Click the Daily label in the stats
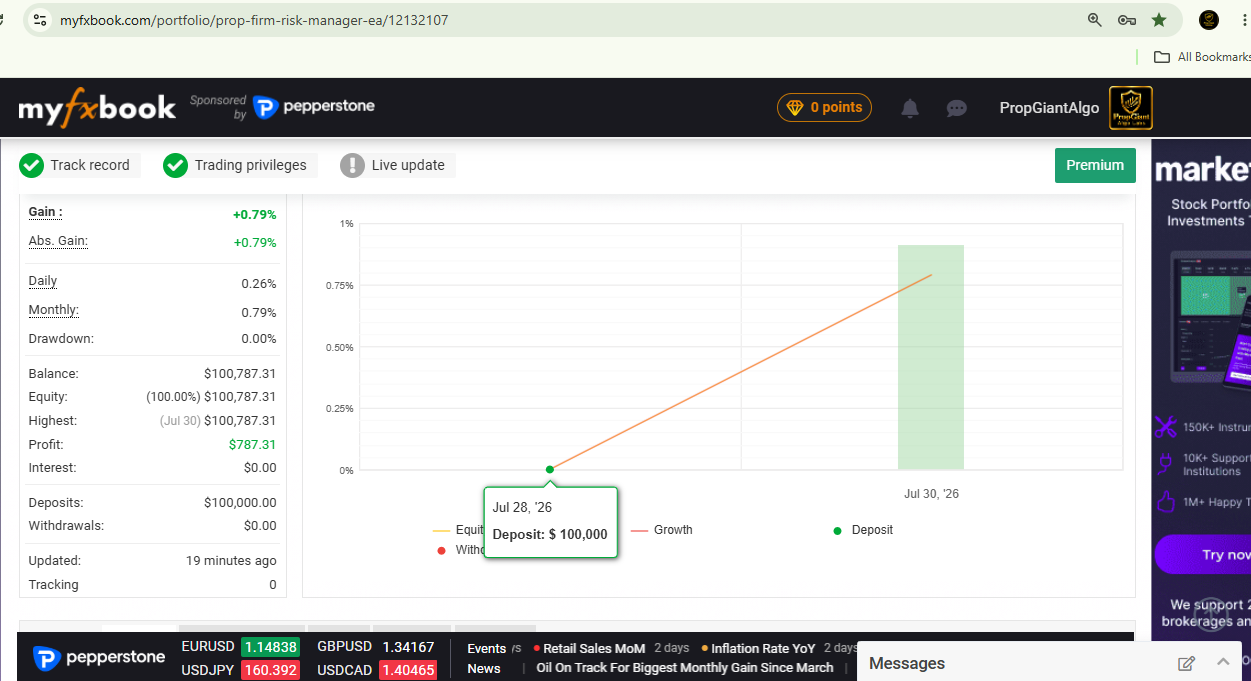This screenshot has width=1251, height=681. coord(43,281)
